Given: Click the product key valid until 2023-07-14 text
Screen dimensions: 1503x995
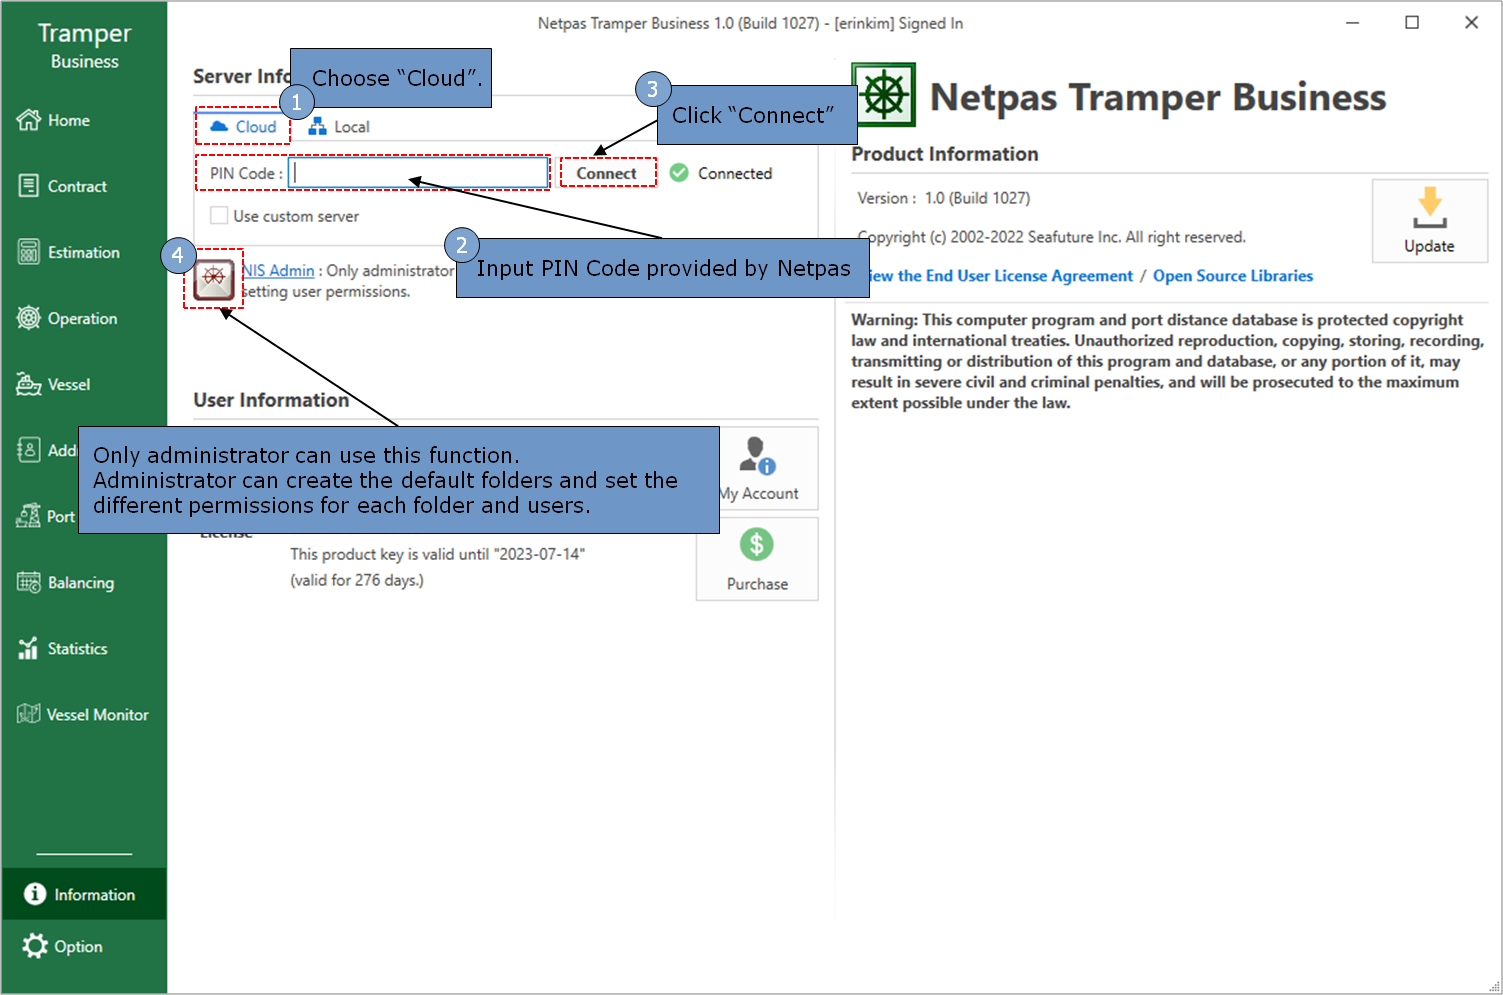Looking at the screenshot, I should 437,553.
